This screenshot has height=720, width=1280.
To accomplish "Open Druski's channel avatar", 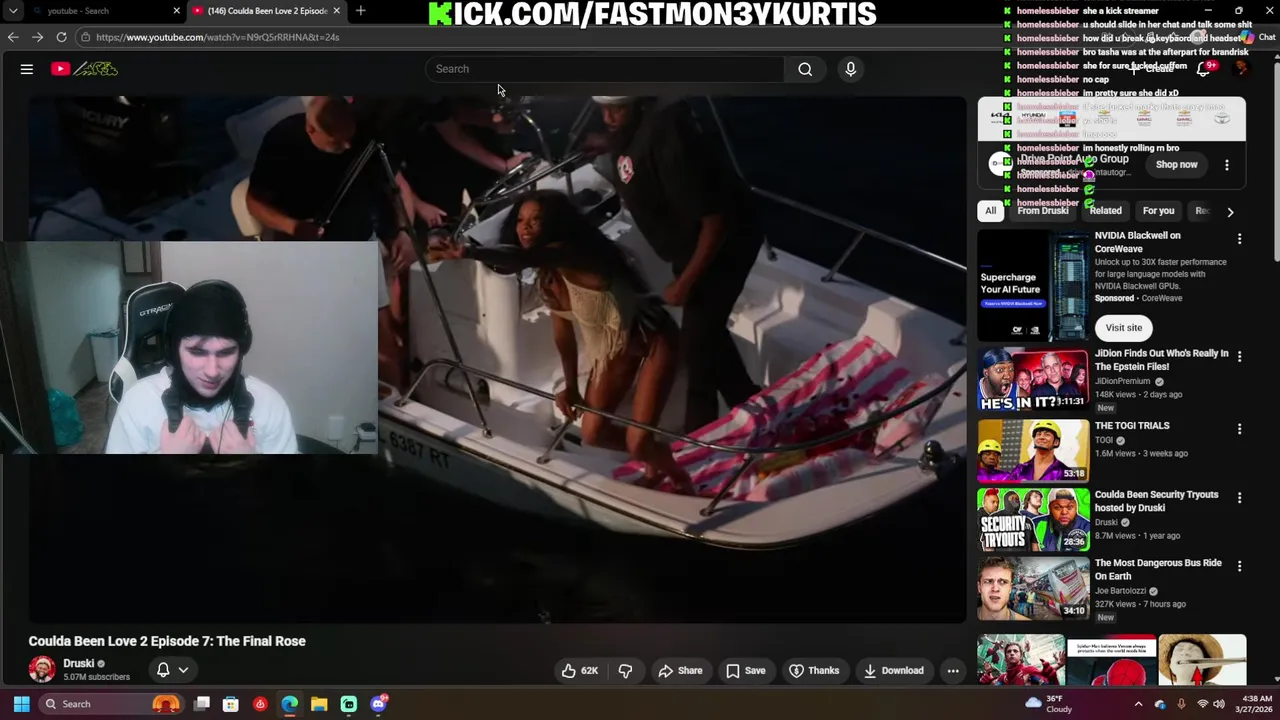I will (x=42, y=669).
